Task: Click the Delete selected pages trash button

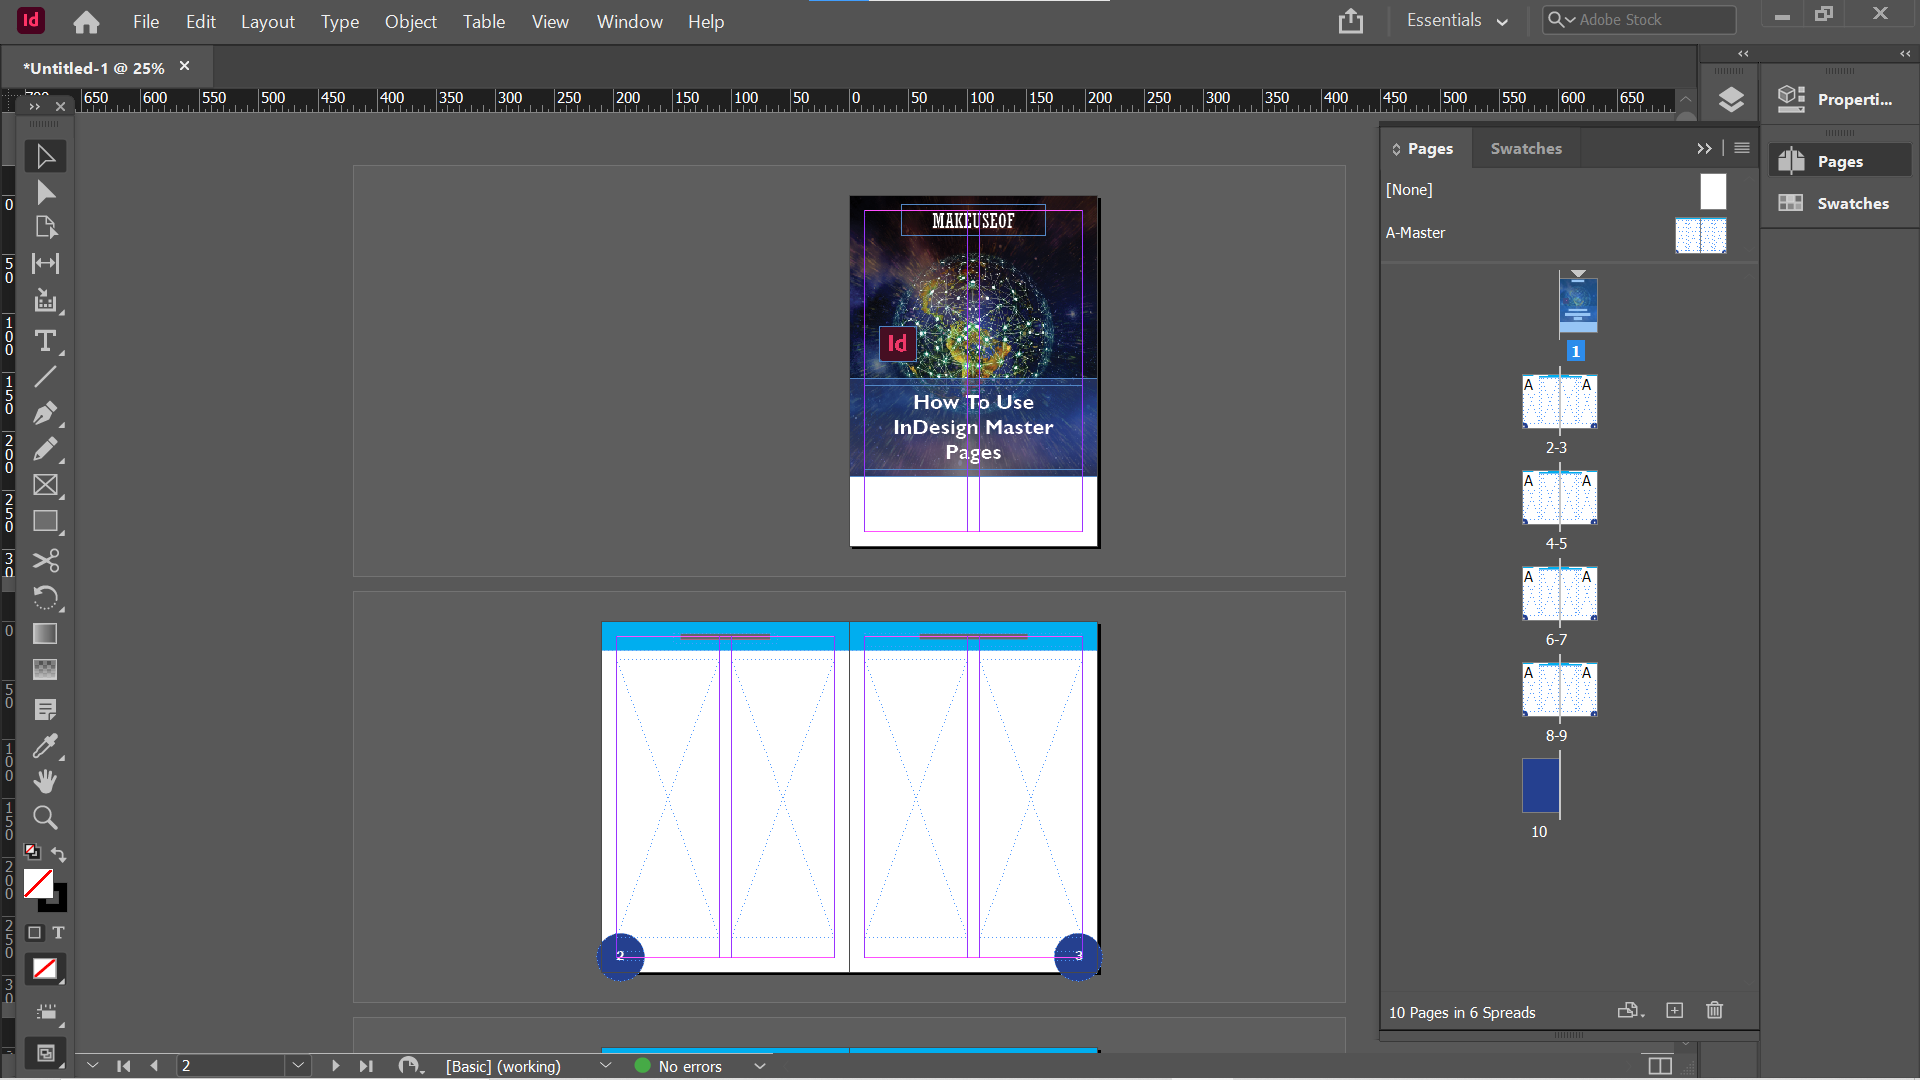Action: [x=1714, y=1011]
